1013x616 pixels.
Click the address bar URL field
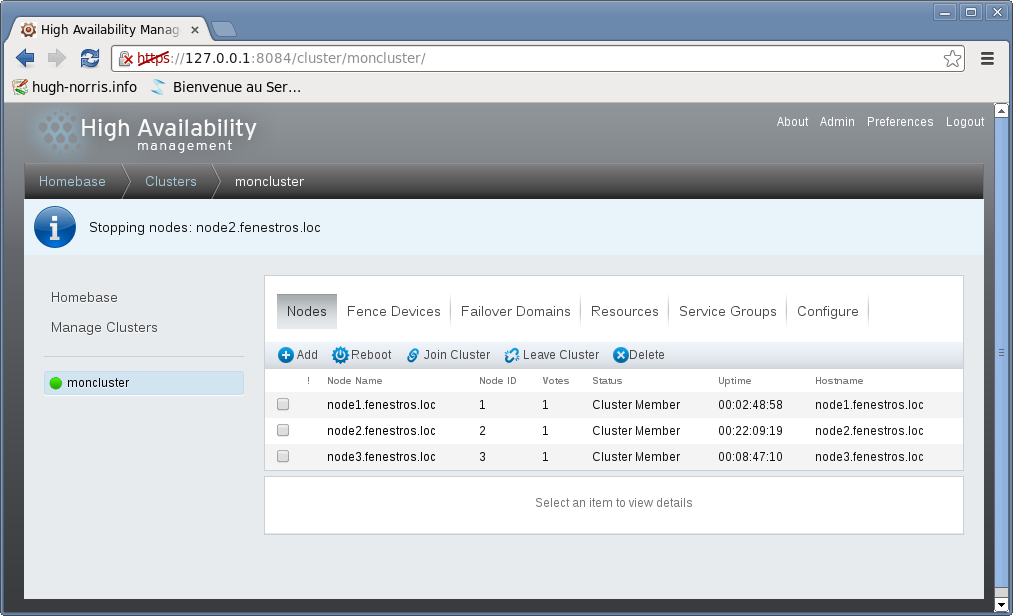[540, 58]
